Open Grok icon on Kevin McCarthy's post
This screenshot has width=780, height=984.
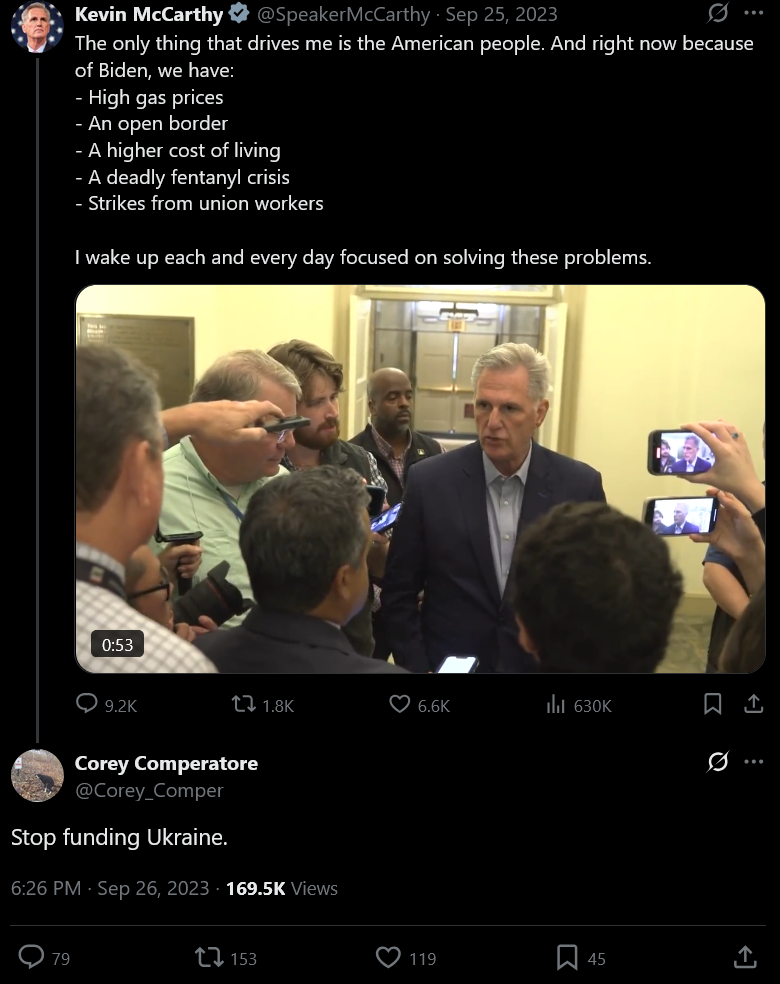tap(717, 13)
